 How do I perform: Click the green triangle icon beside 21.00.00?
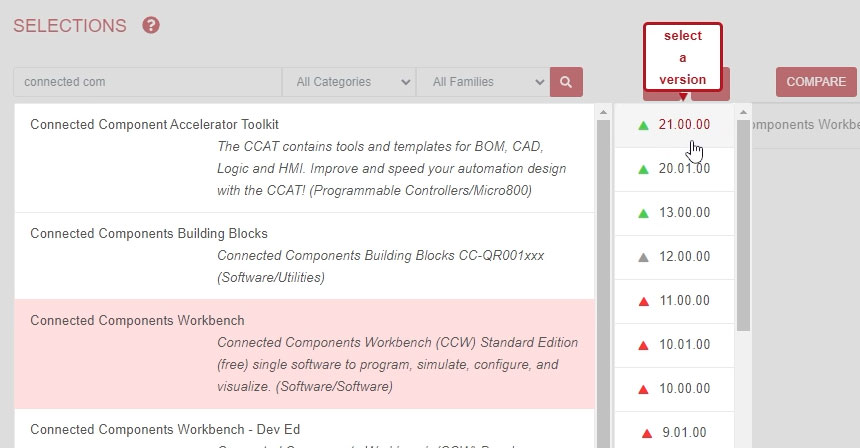tap(643, 126)
